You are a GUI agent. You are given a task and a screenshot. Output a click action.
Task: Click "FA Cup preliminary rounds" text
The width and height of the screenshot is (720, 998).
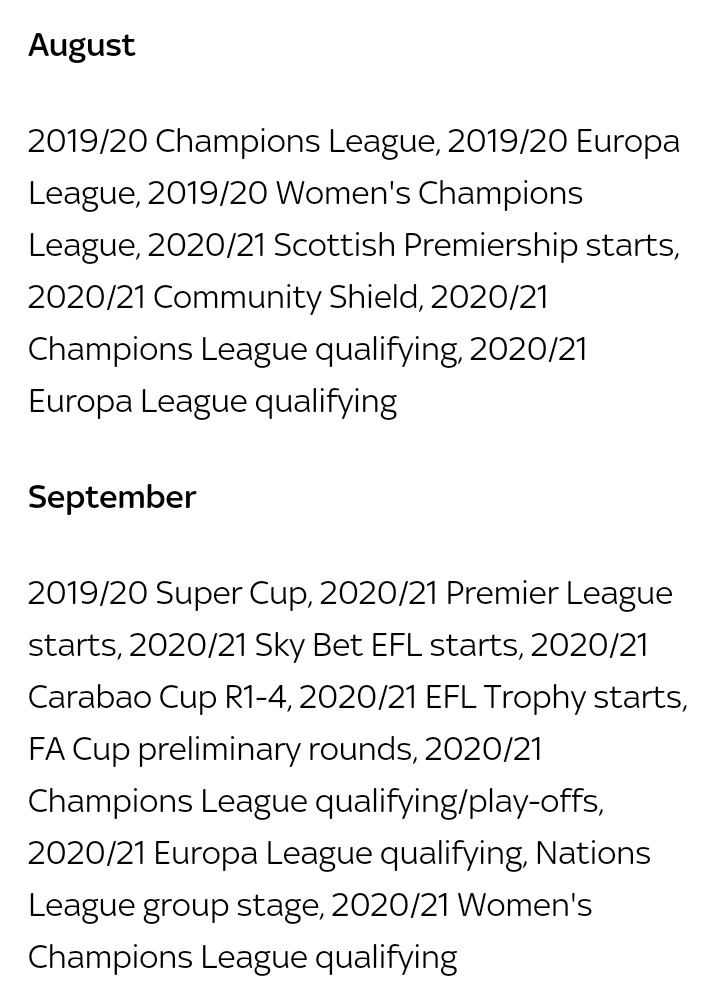click(220, 749)
